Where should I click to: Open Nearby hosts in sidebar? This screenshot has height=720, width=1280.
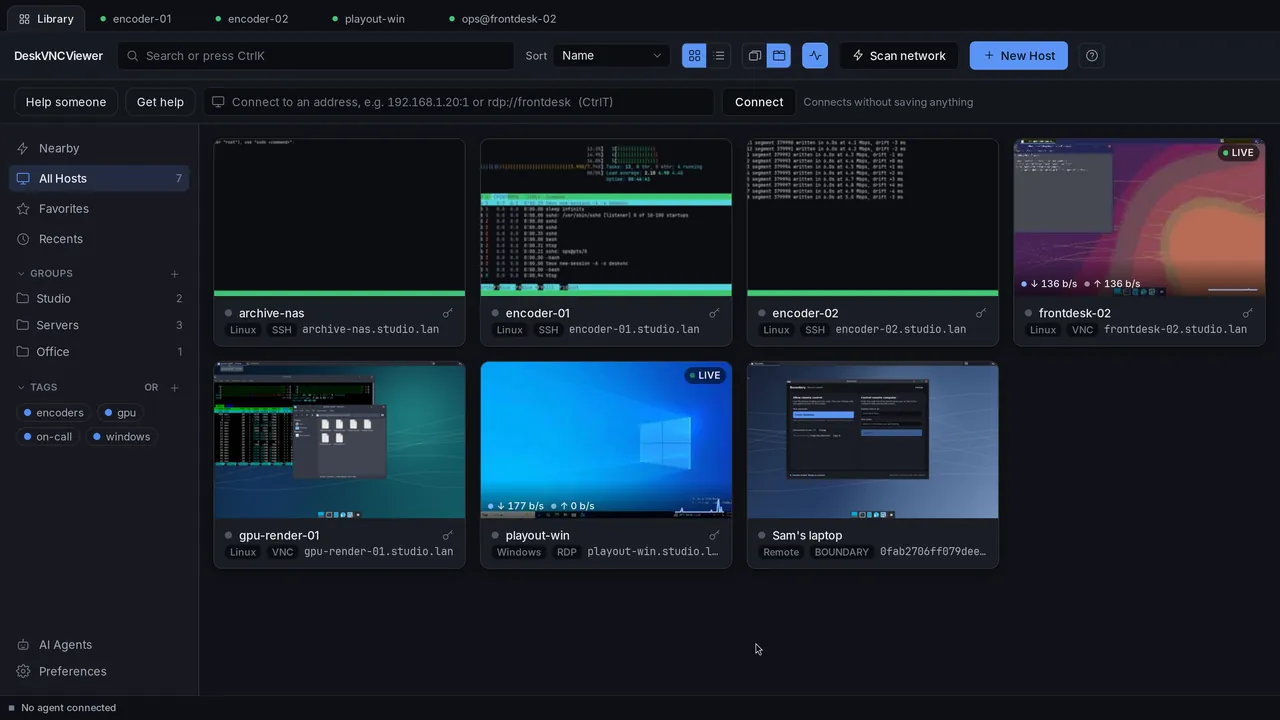(99, 148)
